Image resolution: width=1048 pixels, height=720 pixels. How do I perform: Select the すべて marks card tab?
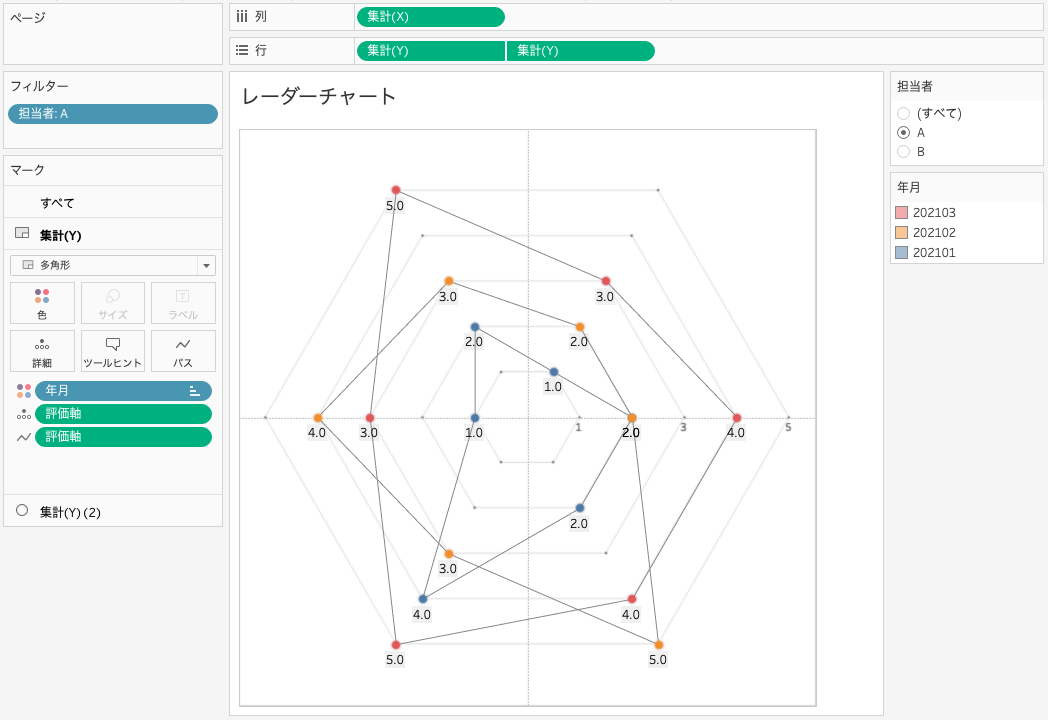point(57,203)
